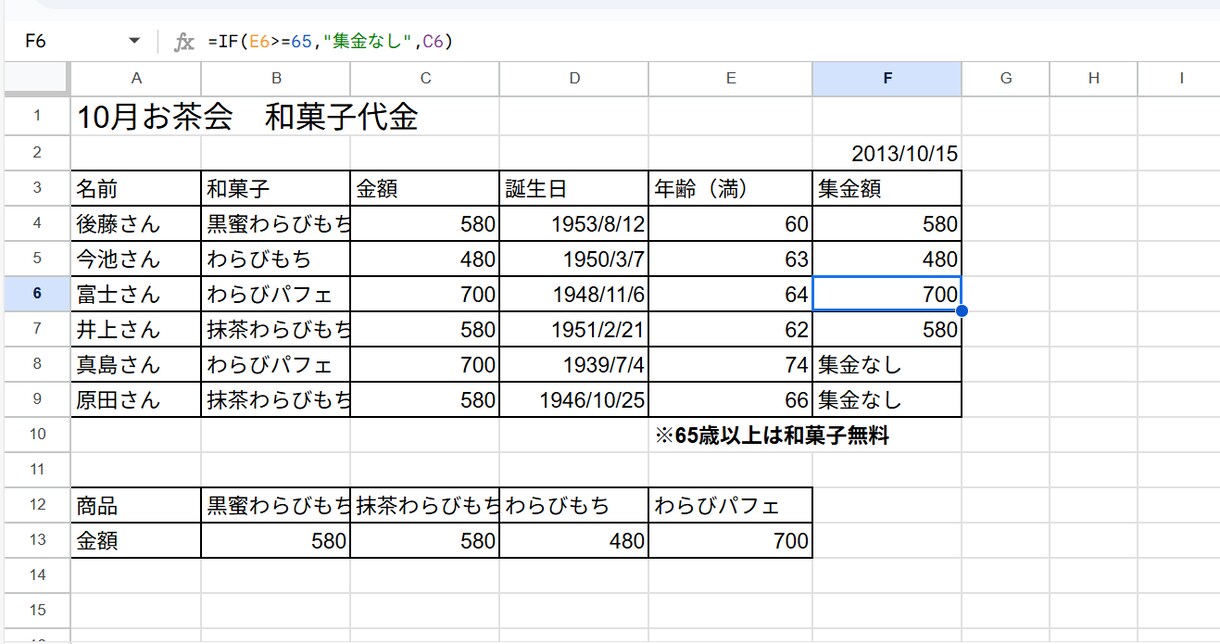Select date cell 2013/10/15
The image size is (1220, 644).
pyautogui.click(x=887, y=154)
